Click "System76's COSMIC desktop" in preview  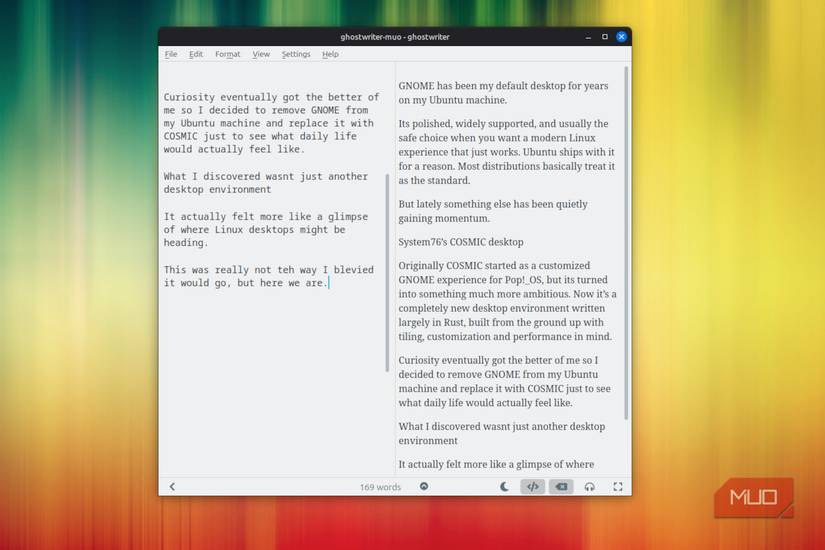coord(460,242)
